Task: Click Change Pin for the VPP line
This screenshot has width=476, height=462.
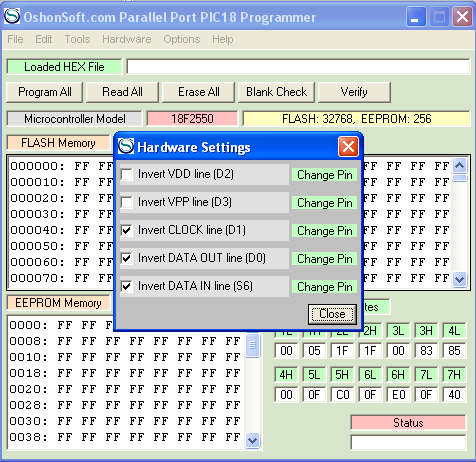Action: coord(325,203)
